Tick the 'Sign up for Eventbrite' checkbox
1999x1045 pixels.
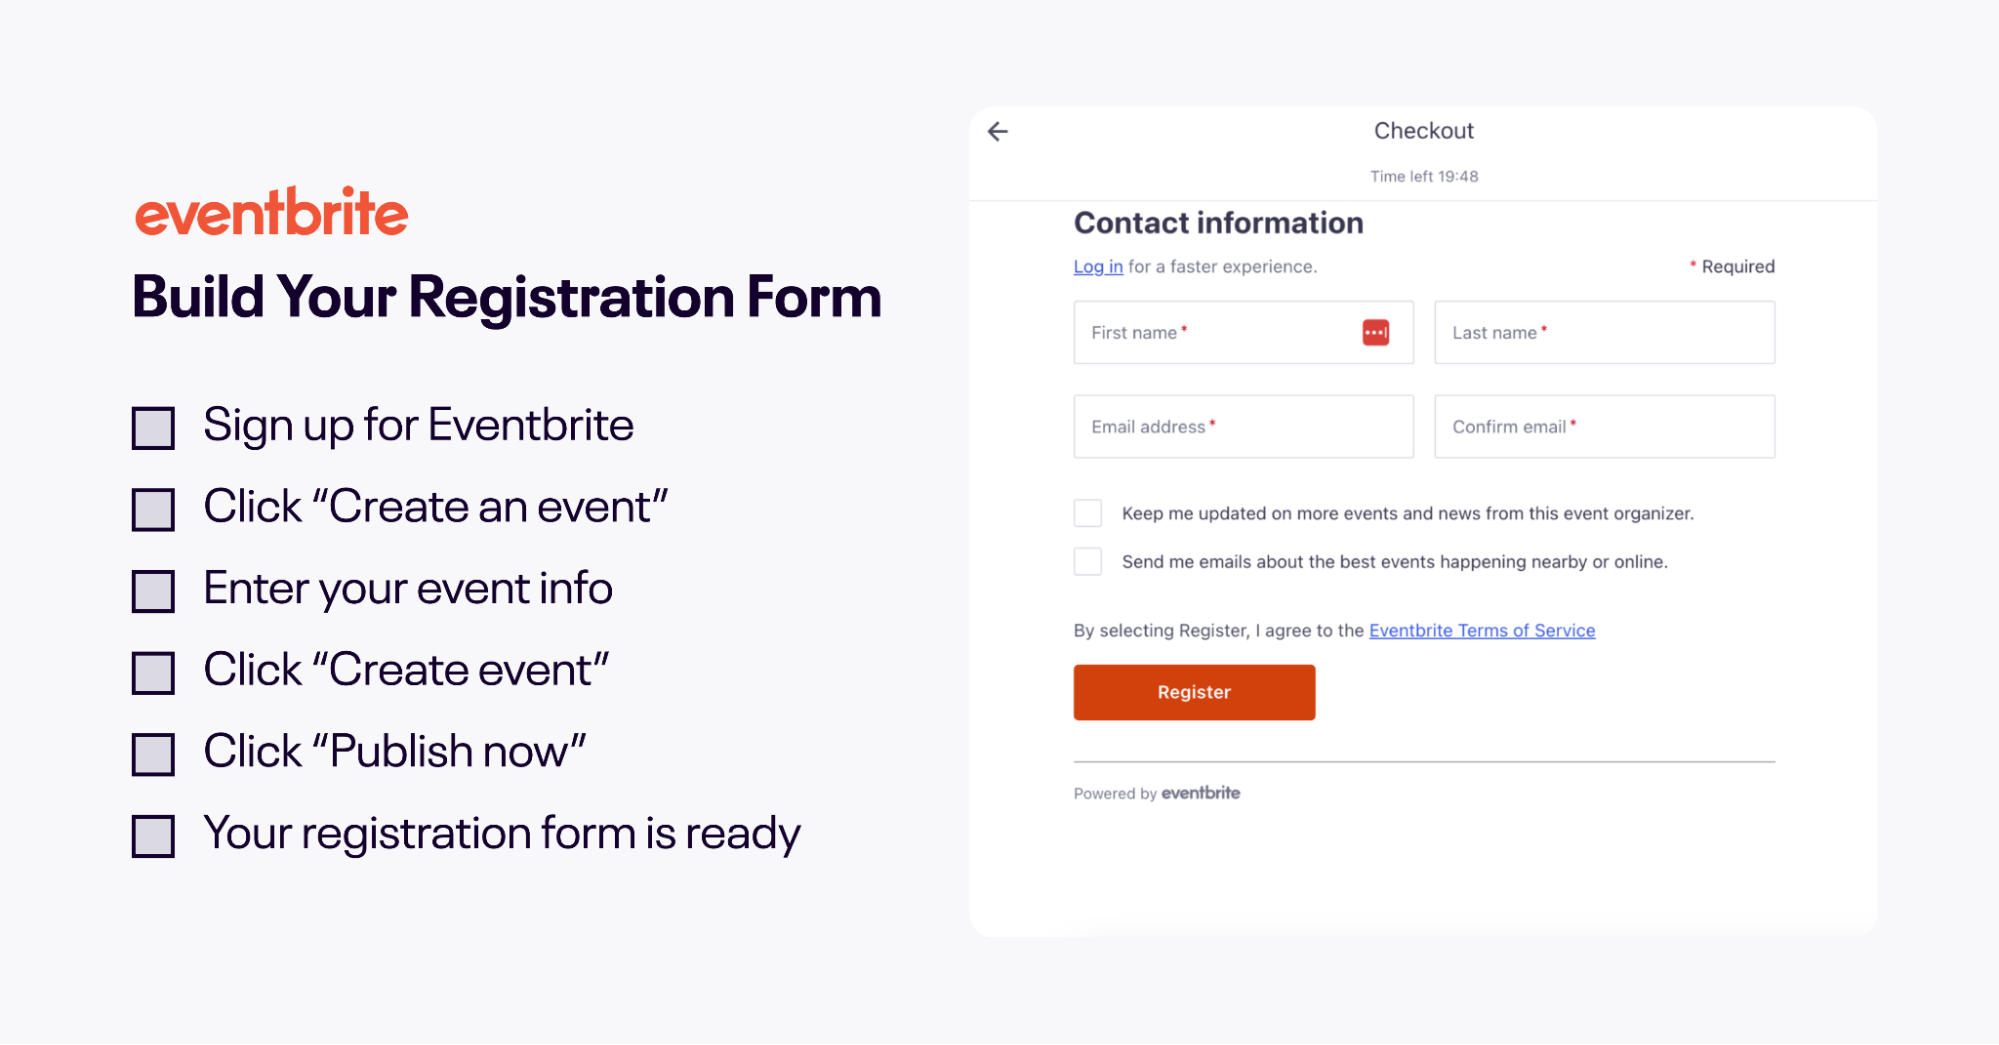pos(153,428)
